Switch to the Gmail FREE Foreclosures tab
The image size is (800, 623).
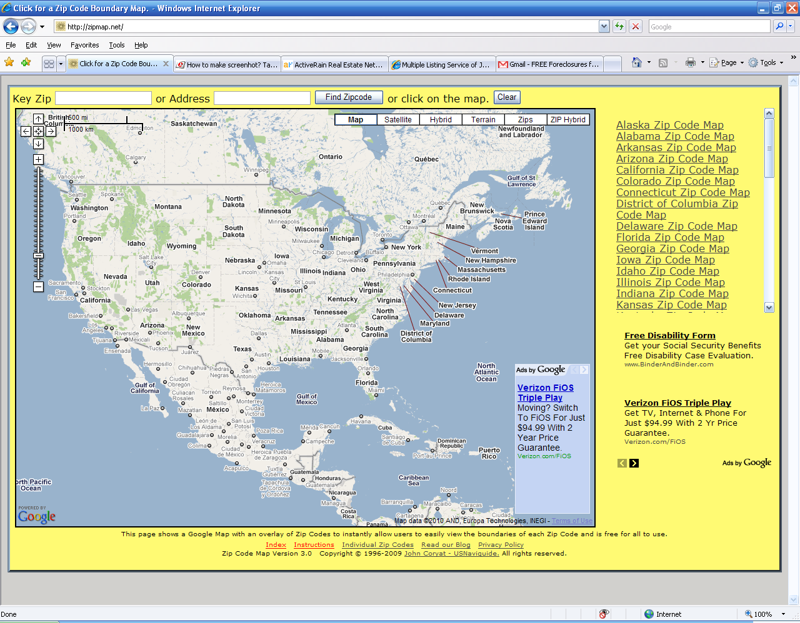(x=549, y=65)
